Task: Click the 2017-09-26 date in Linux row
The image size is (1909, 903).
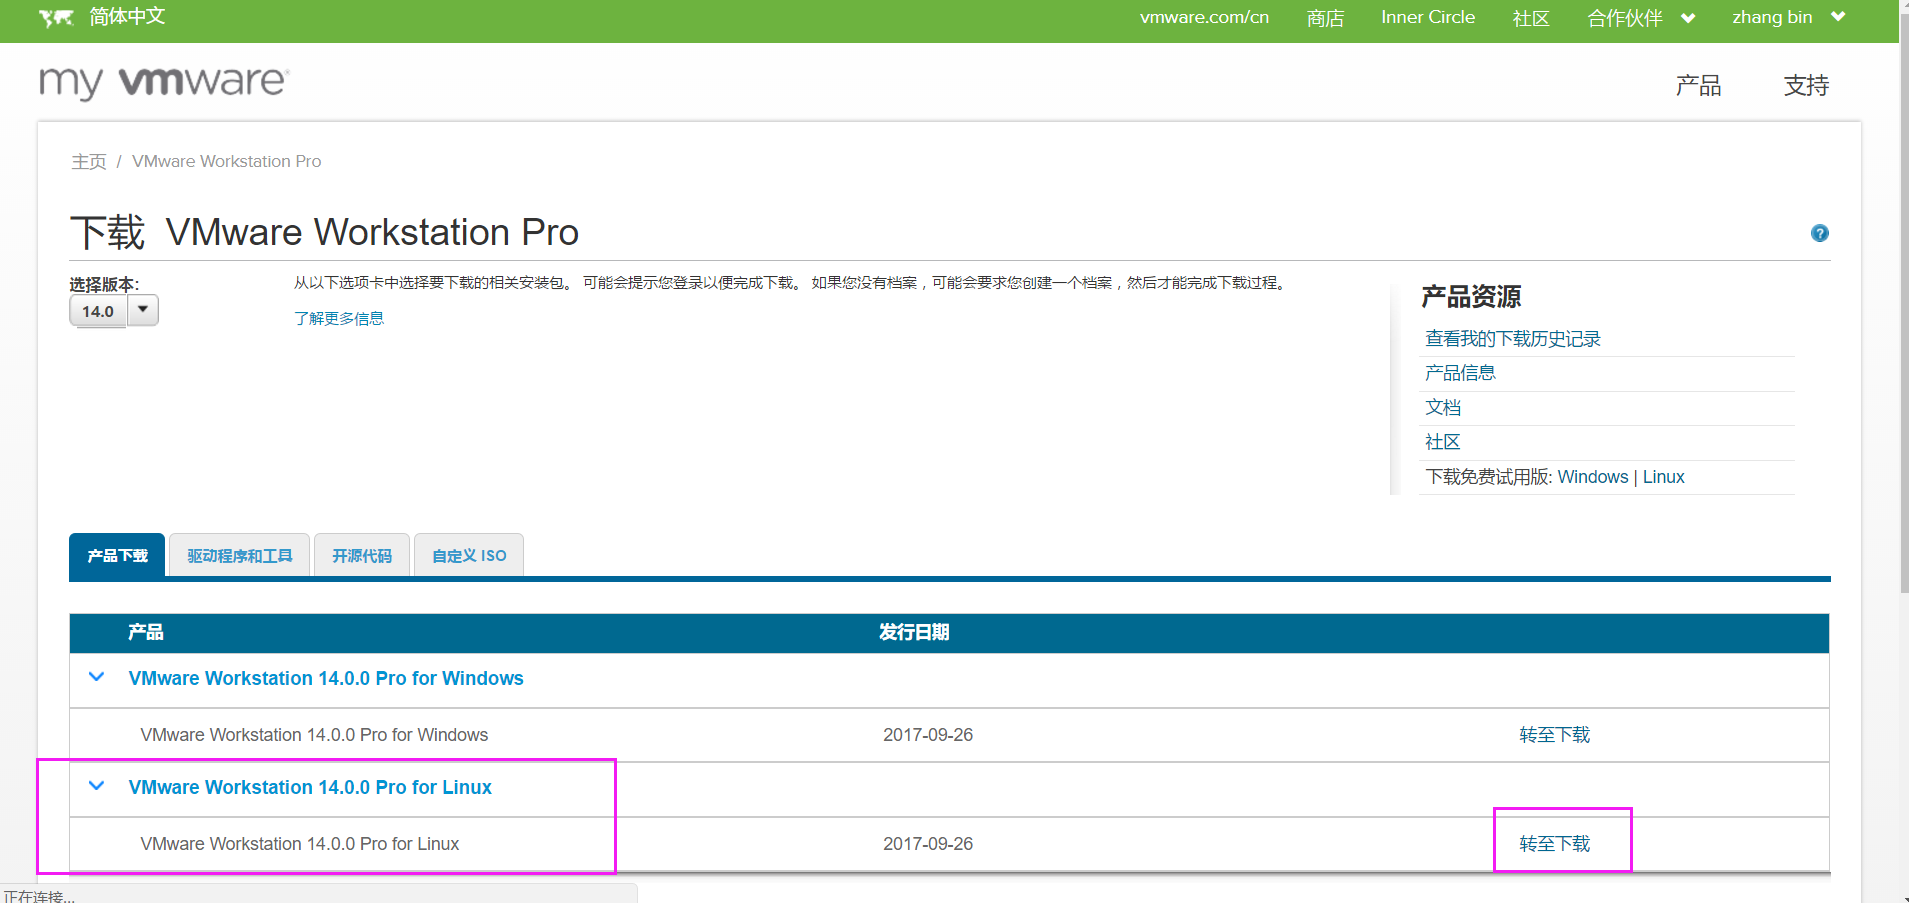Action: point(928,844)
